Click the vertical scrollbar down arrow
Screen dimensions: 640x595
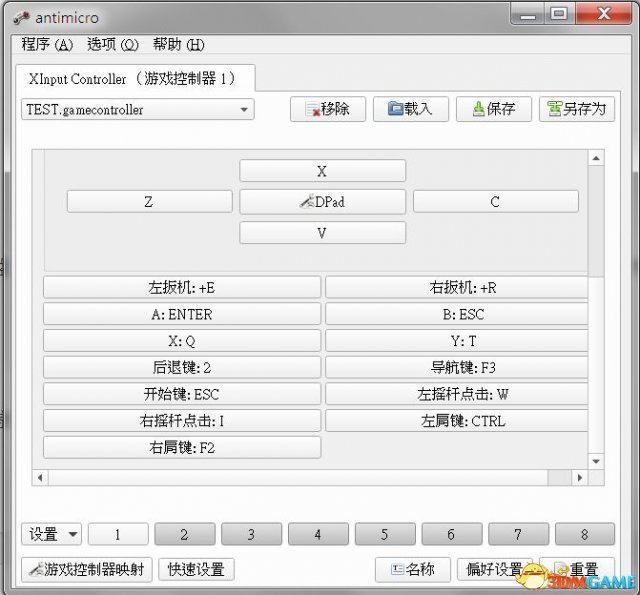(x=596, y=462)
